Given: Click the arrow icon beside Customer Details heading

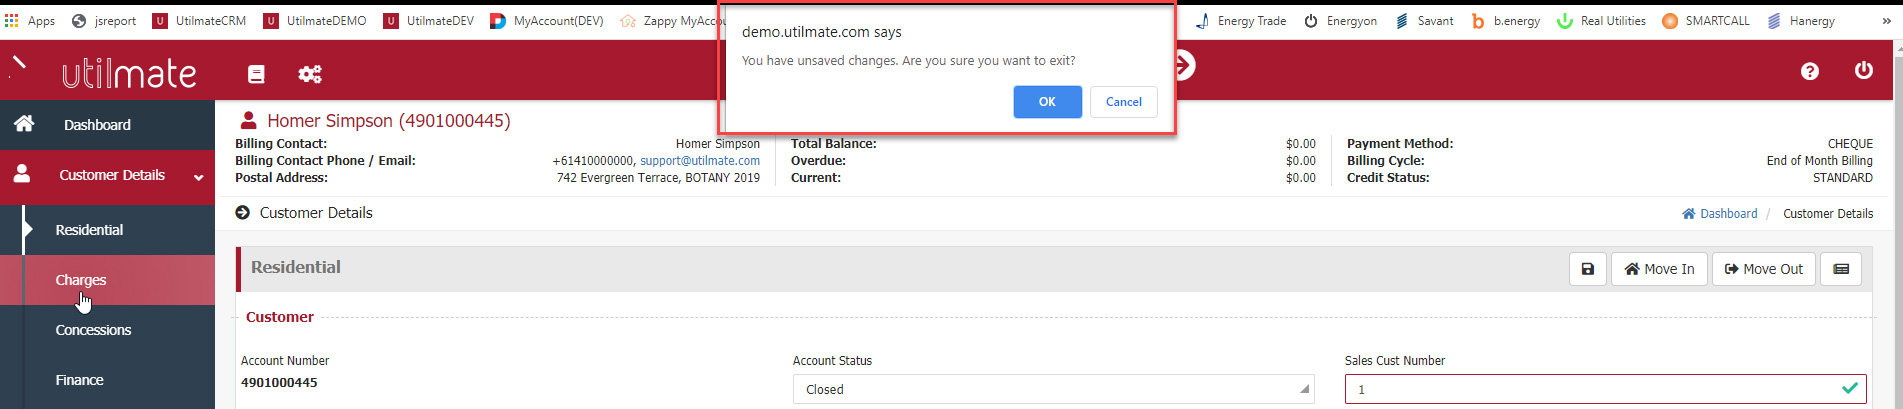Looking at the screenshot, I should tap(242, 213).
